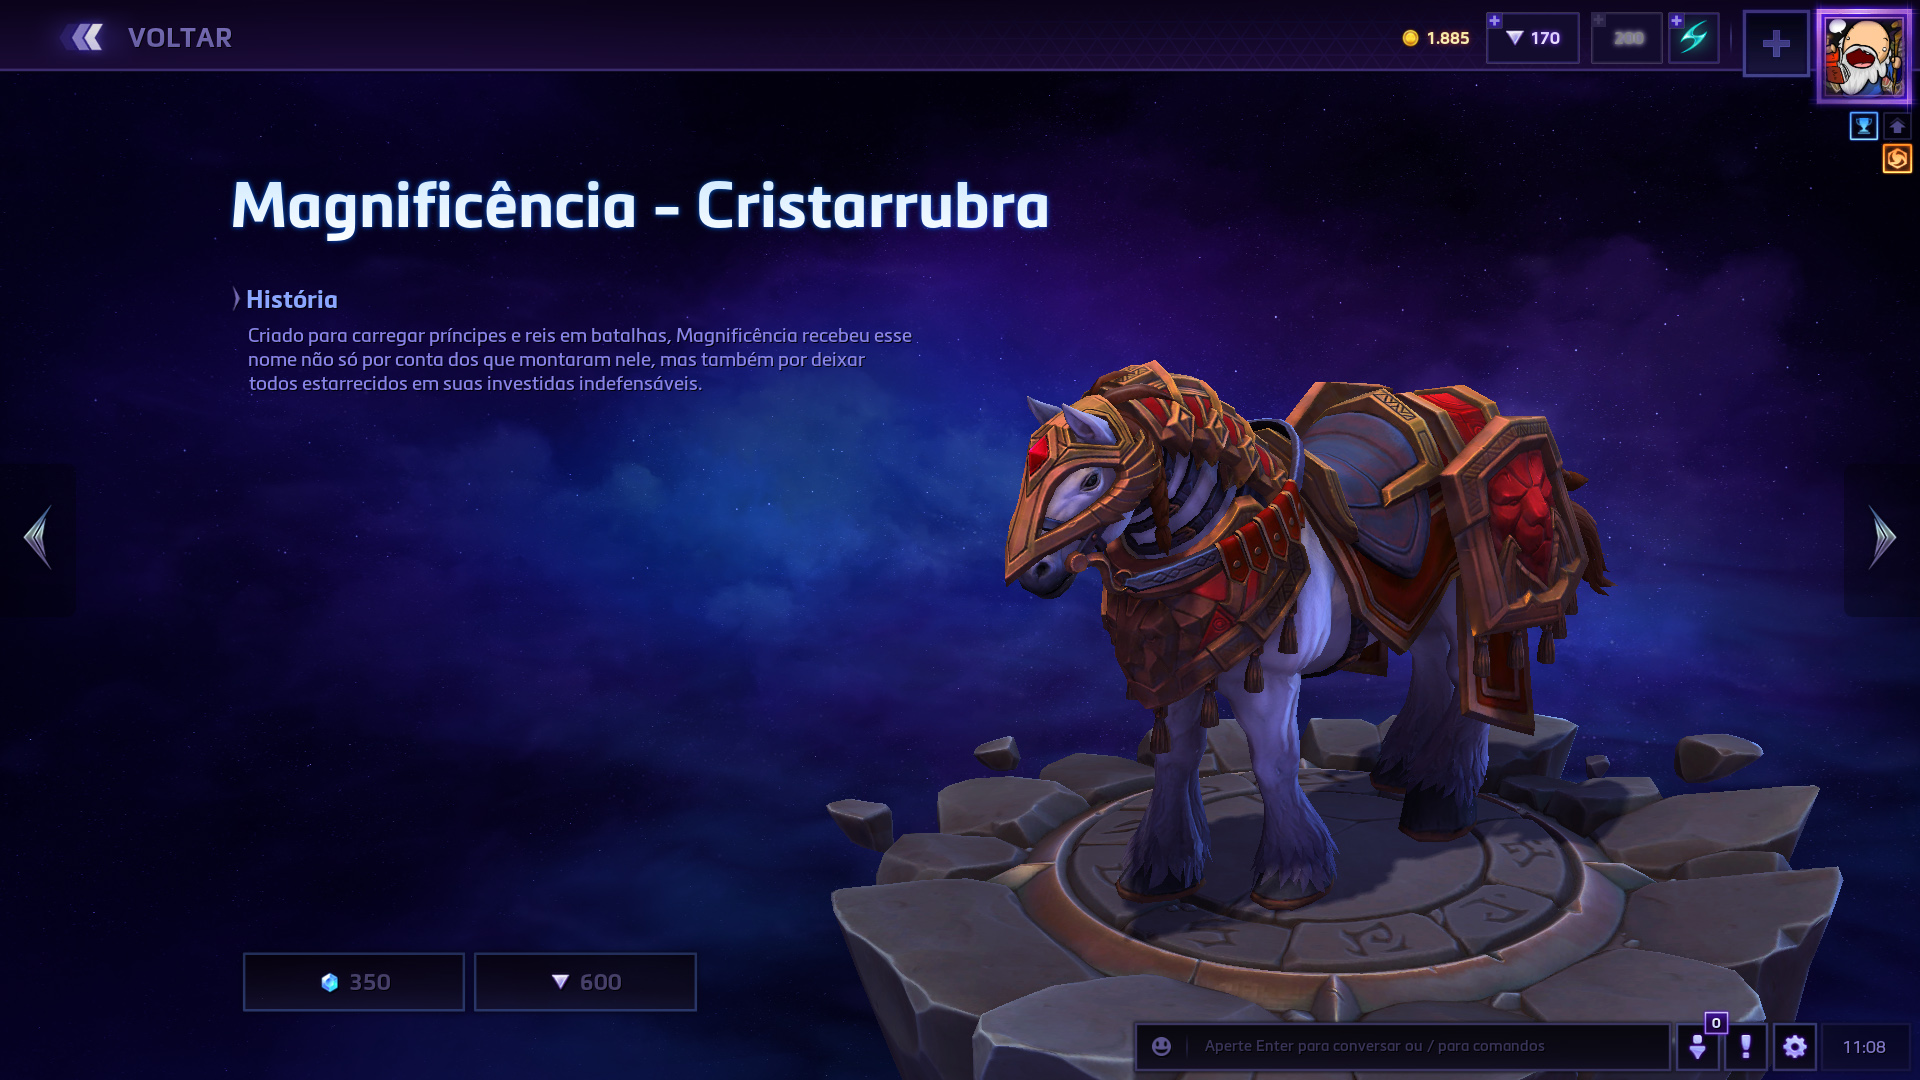Click the up-arrow icon beside the trophy
1920x1080 pixels.
point(1897,126)
